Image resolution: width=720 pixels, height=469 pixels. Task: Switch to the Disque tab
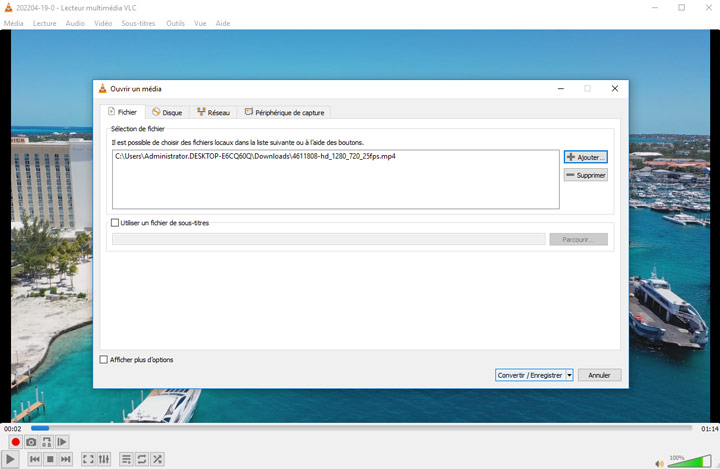[x=167, y=112]
